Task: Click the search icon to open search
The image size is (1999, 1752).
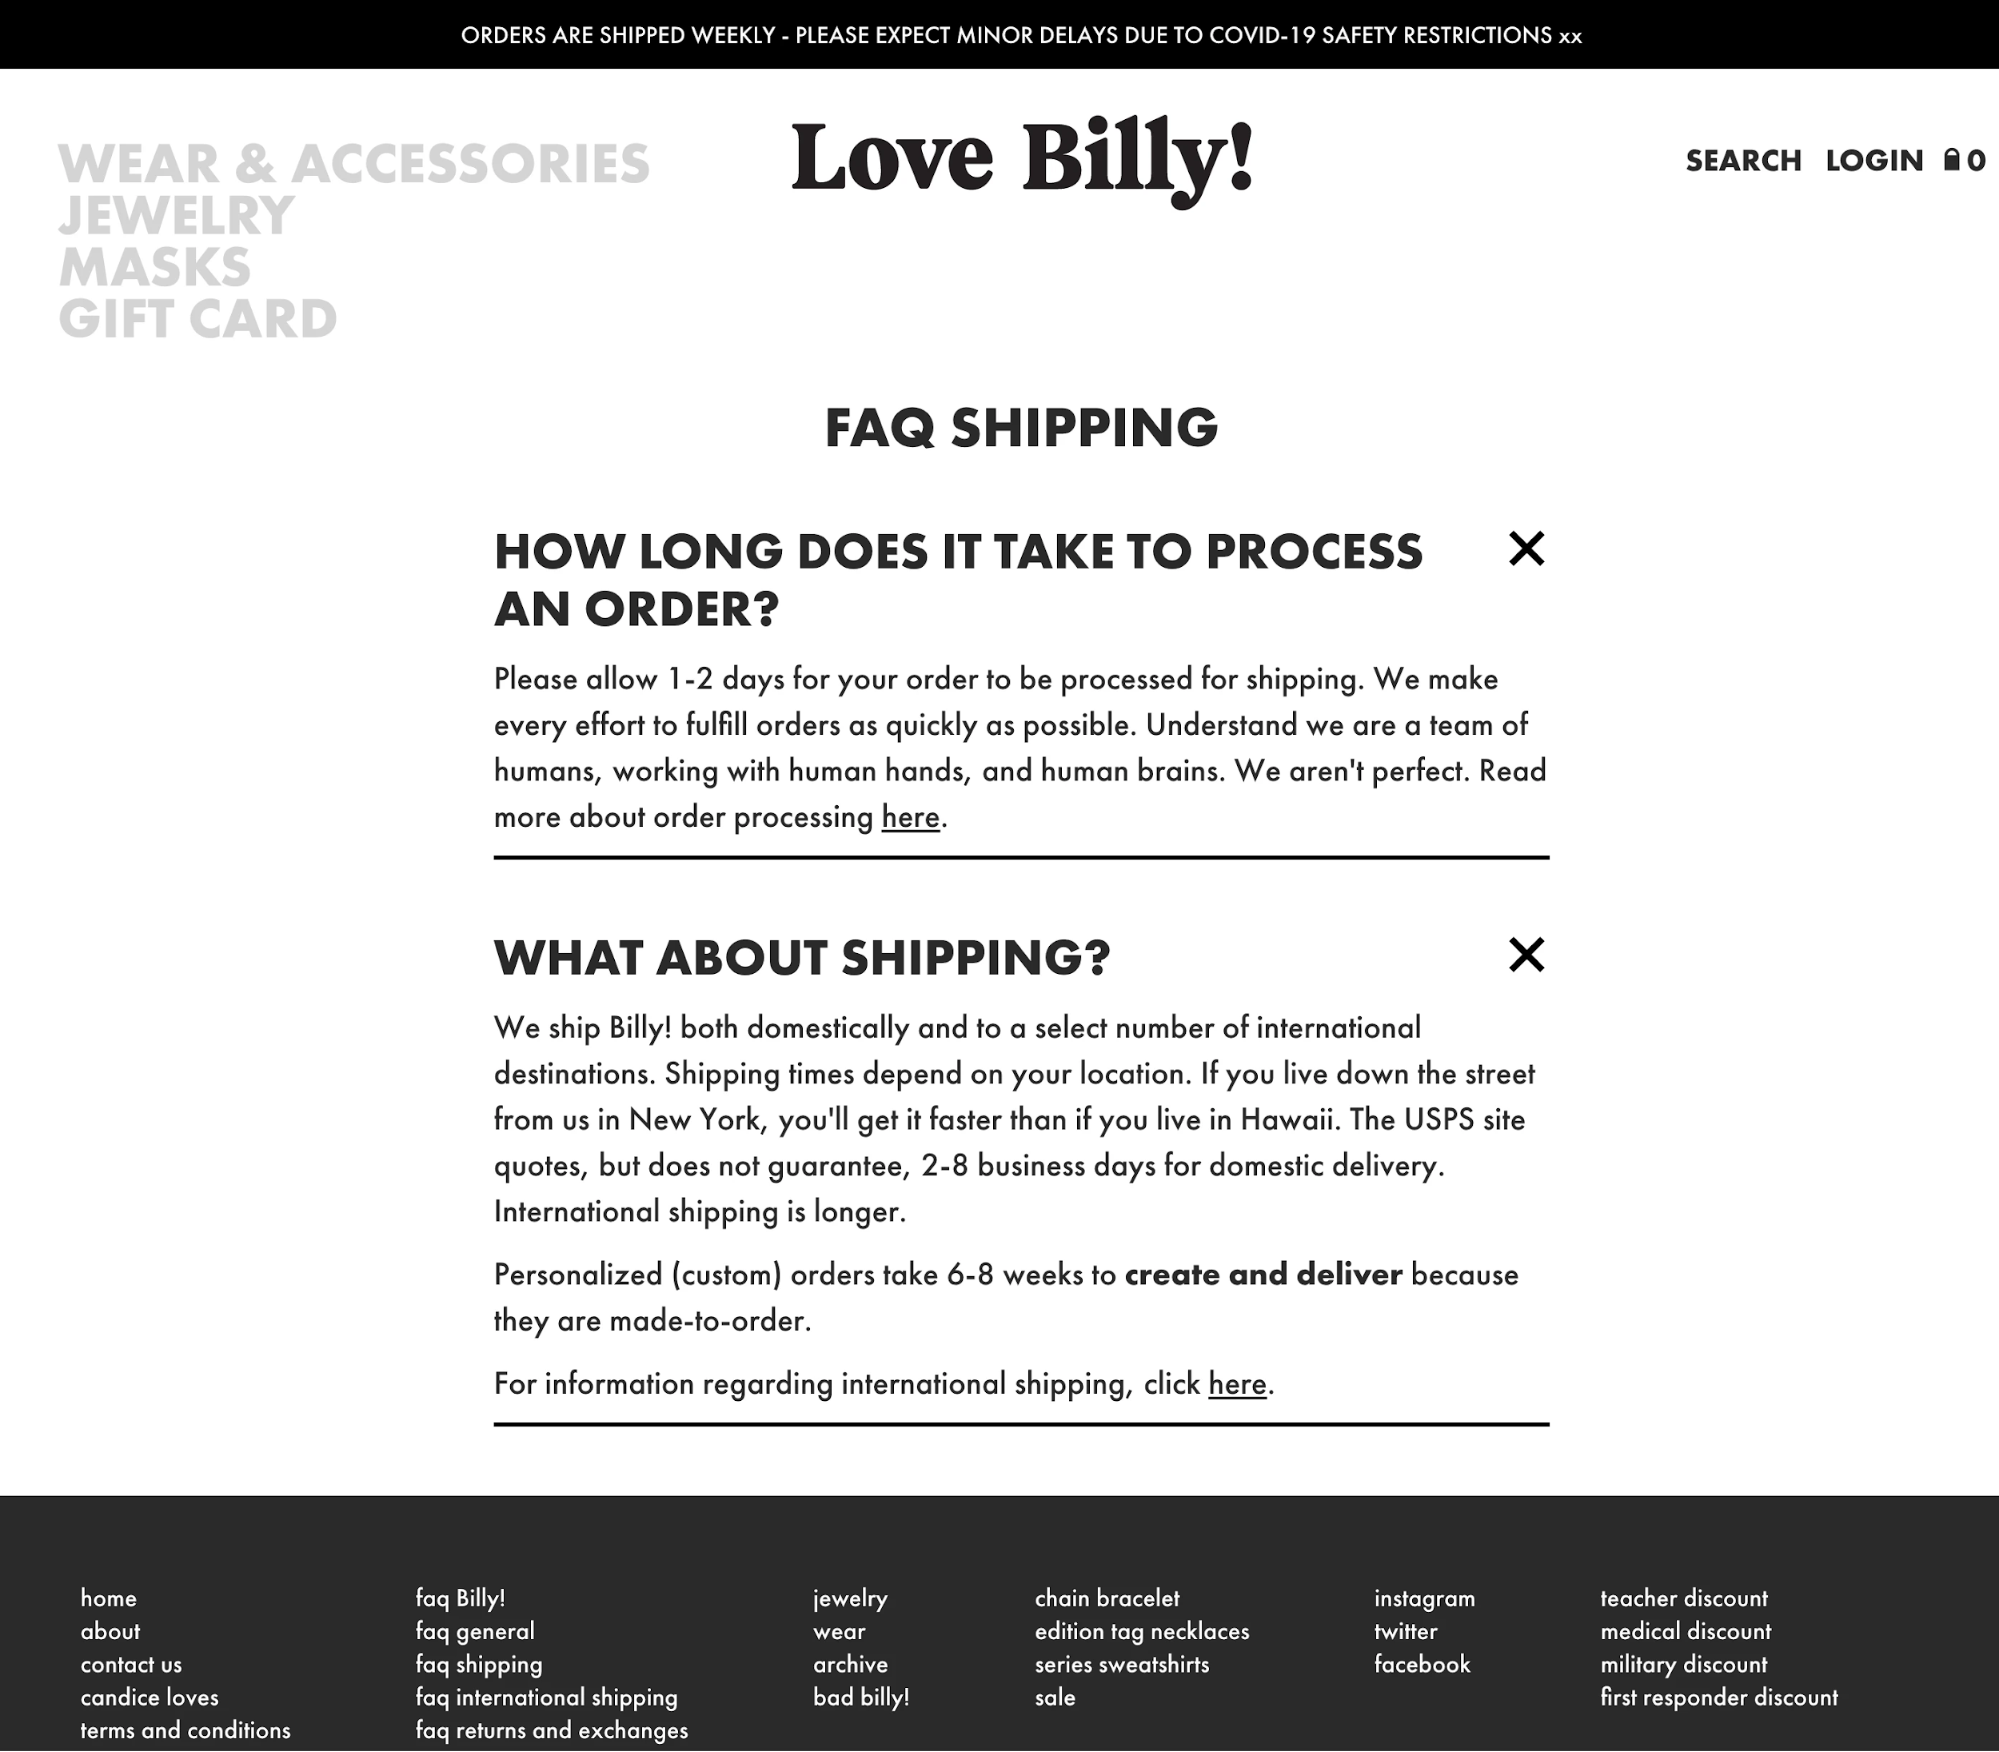Action: tap(1744, 158)
